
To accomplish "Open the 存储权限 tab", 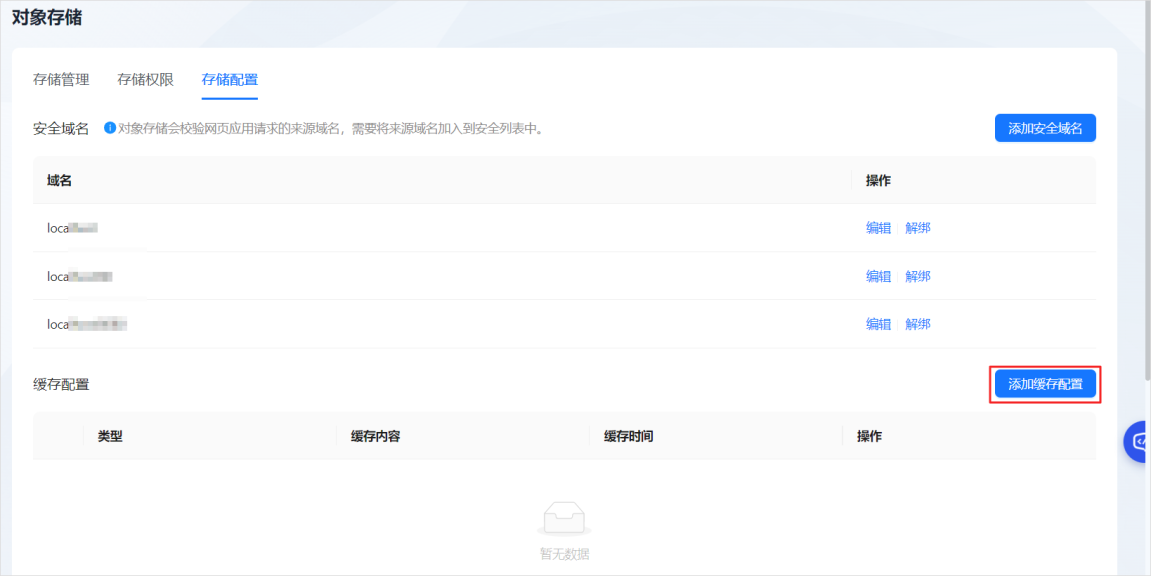I will (x=145, y=80).
